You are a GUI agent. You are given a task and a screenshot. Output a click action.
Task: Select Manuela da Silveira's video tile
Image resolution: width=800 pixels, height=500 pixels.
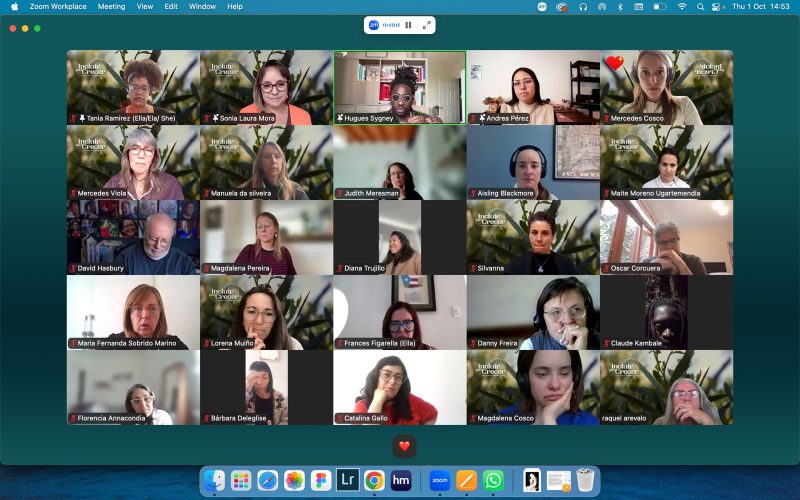(x=266, y=162)
